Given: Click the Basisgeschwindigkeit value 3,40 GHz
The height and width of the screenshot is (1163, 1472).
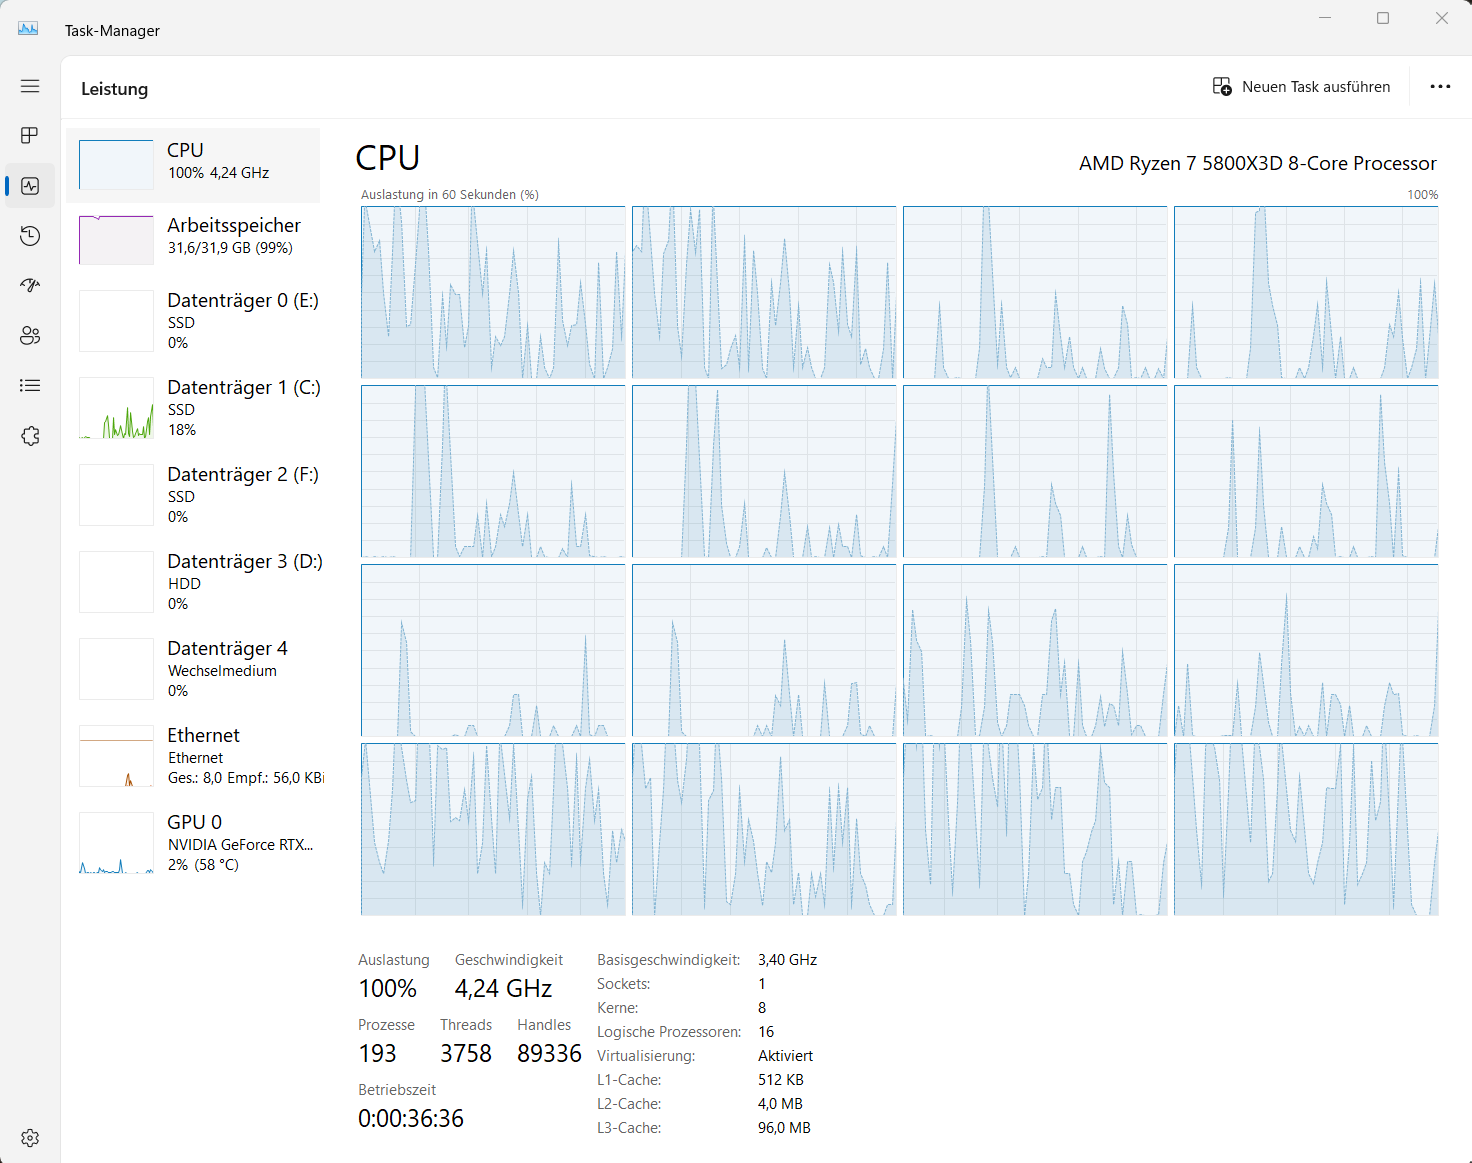Looking at the screenshot, I should click(788, 960).
